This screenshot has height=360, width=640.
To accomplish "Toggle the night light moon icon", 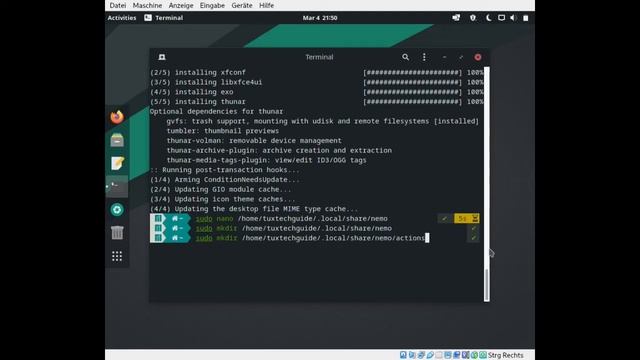I will pyautogui.click(x=489, y=18).
